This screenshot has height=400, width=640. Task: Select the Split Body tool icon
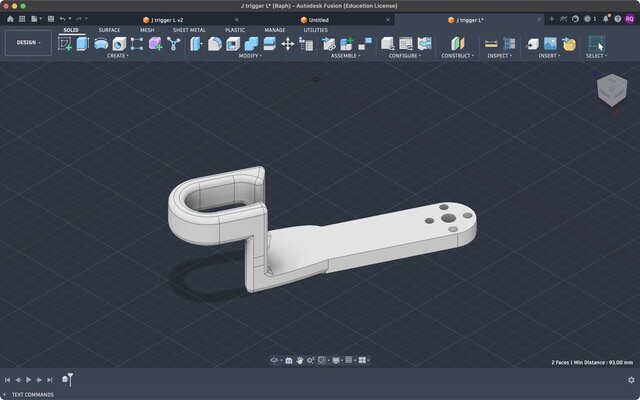tap(269, 44)
